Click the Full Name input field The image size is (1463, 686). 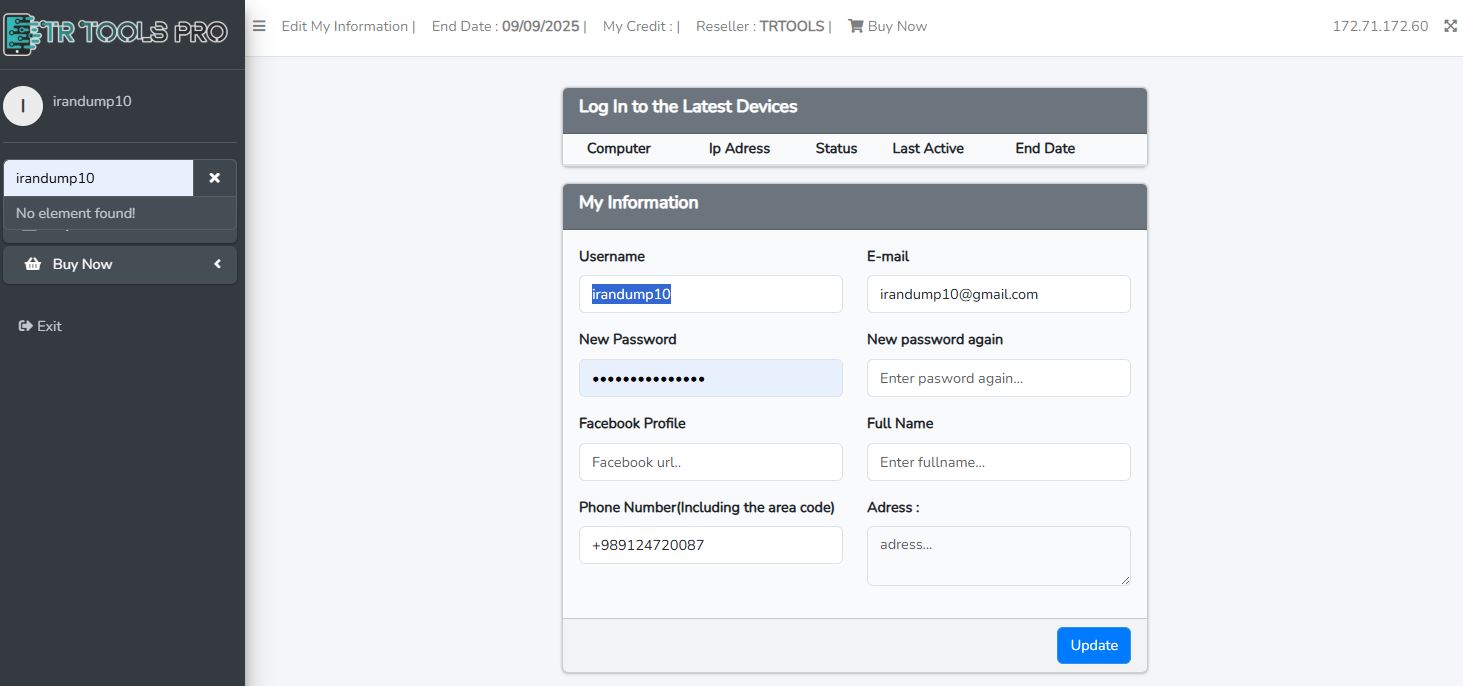click(x=998, y=462)
